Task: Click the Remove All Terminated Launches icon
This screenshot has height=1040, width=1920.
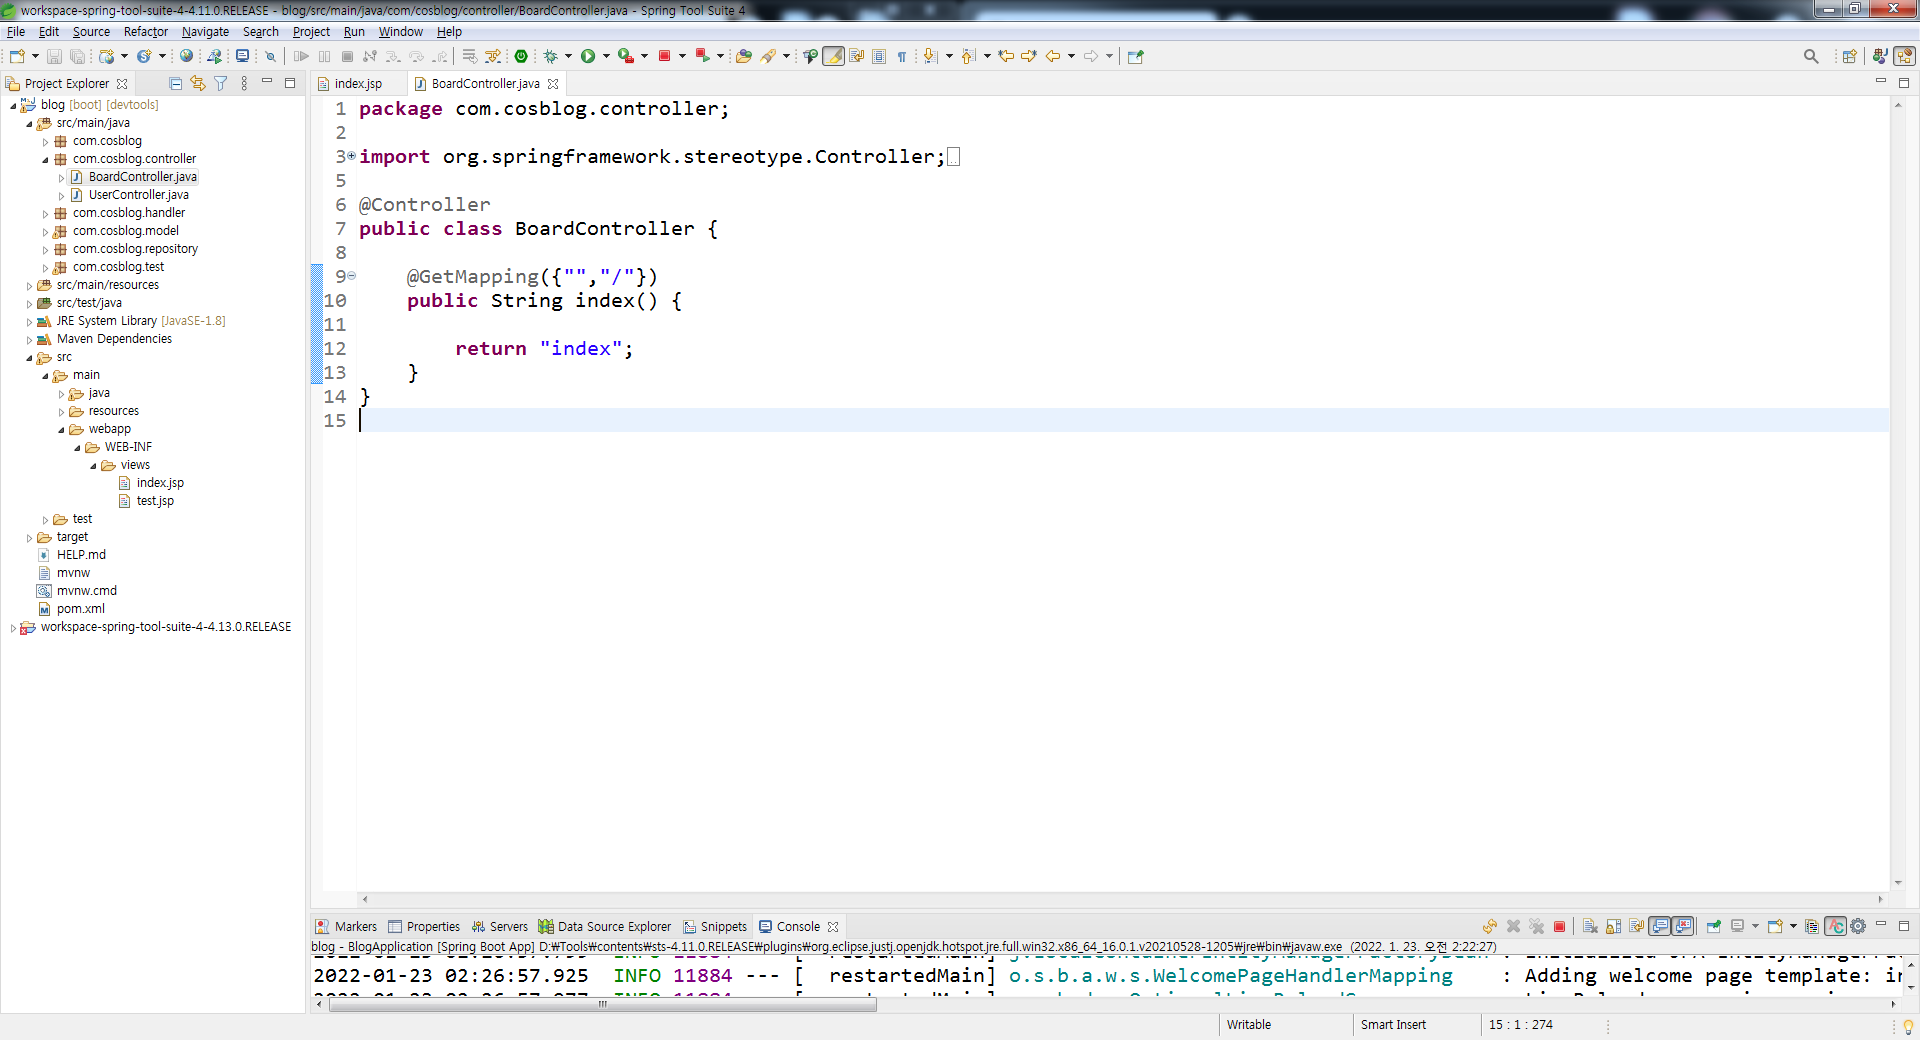Action: coord(1537,926)
